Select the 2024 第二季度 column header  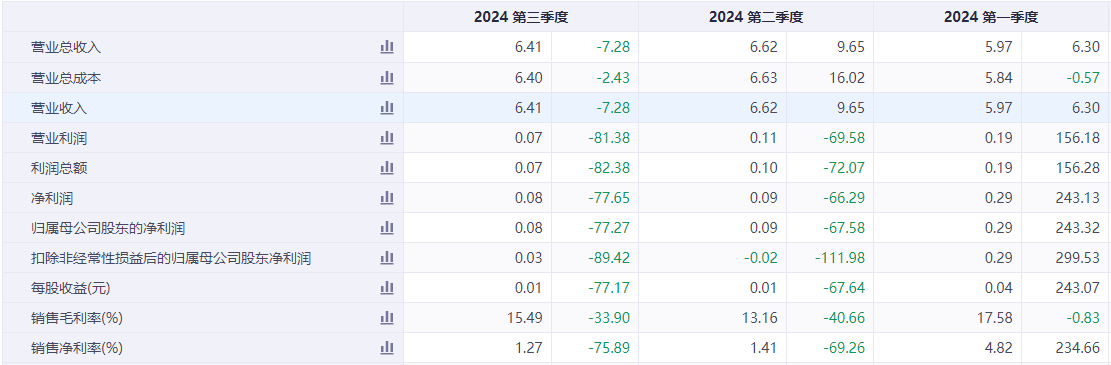pyautogui.click(x=756, y=17)
